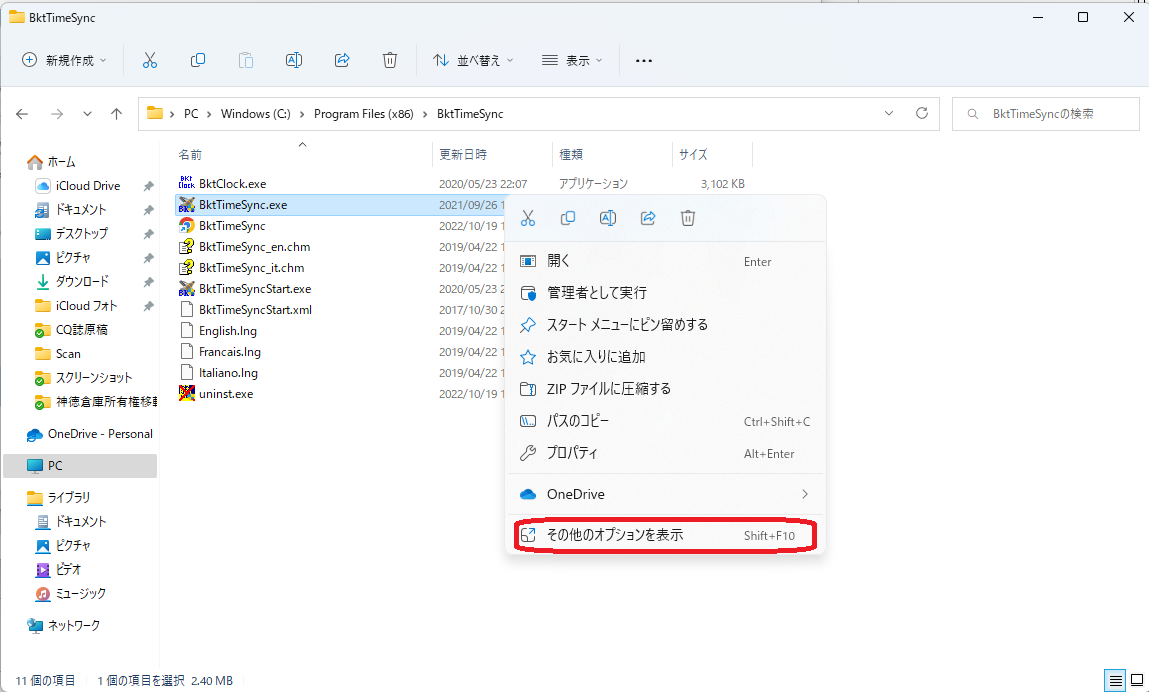
Task: Go forward with the right arrow
Action: click(x=56, y=114)
